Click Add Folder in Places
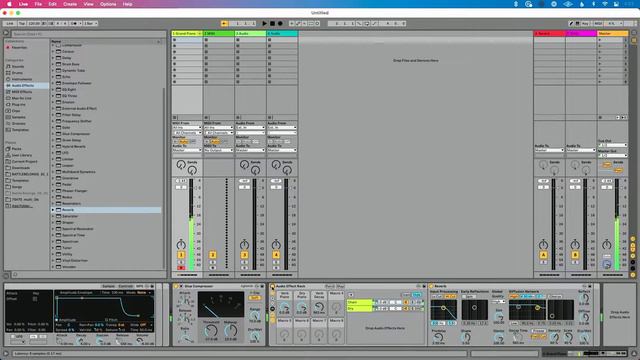Screen dimensions: 640x360 coord(22,206)
